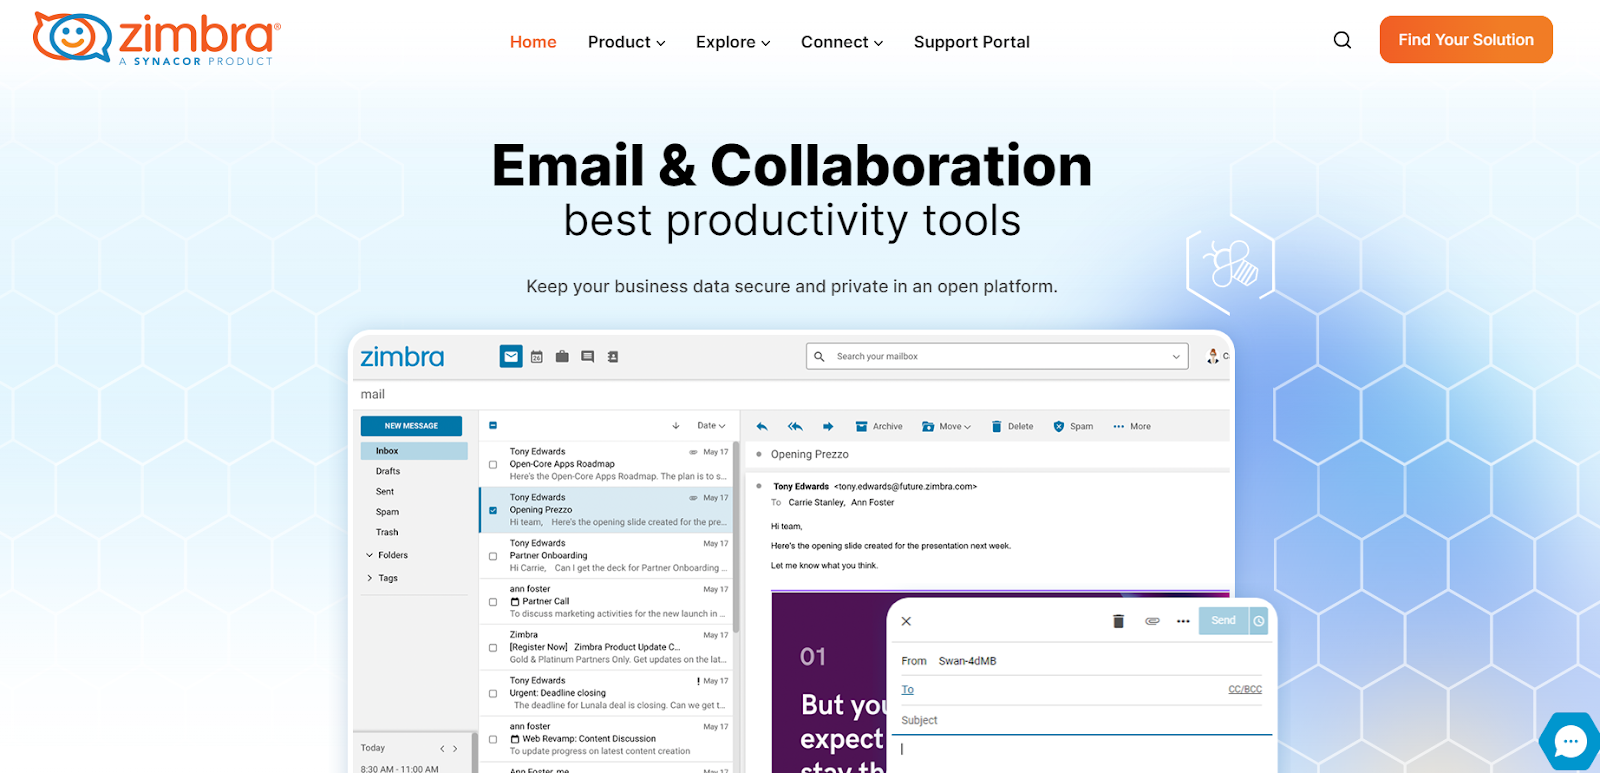Check the Partner Call email
Viewport: 1600px width, 773px height.
coord(493,602)
